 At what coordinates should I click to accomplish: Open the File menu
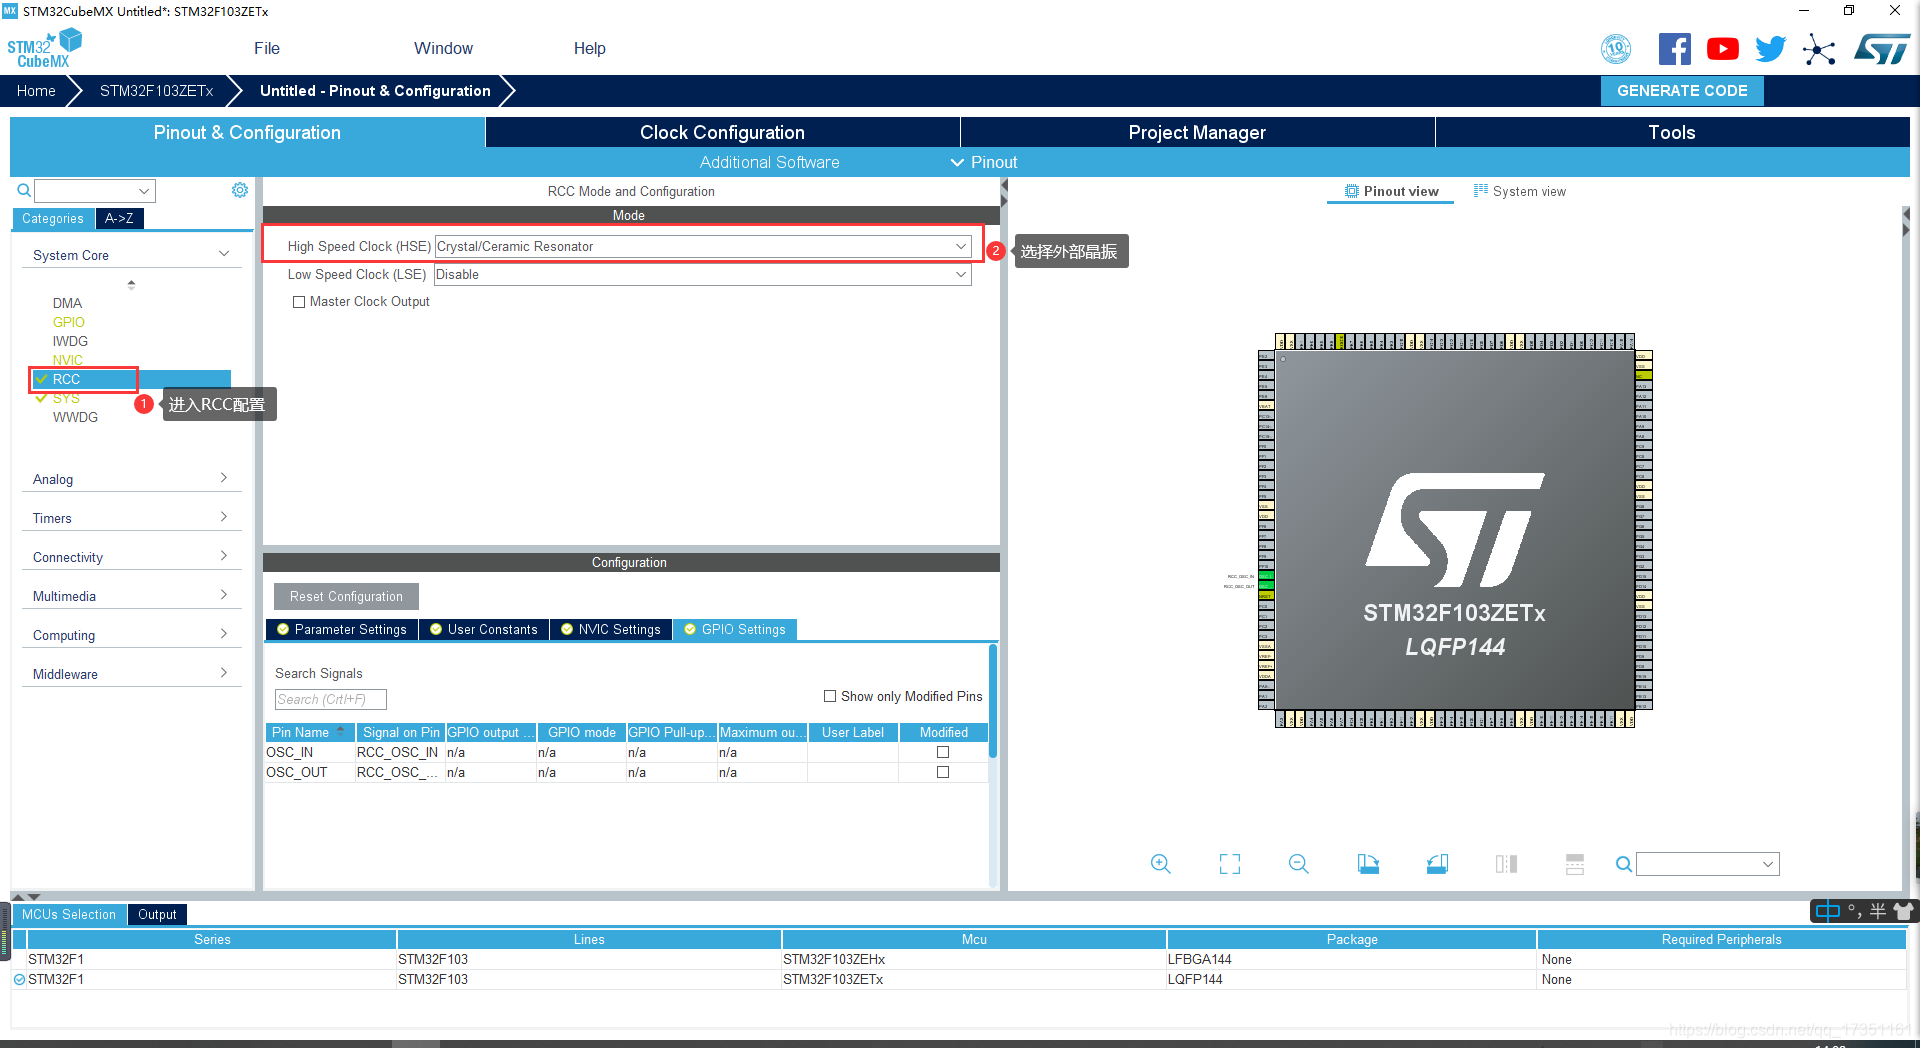(267, 48)
